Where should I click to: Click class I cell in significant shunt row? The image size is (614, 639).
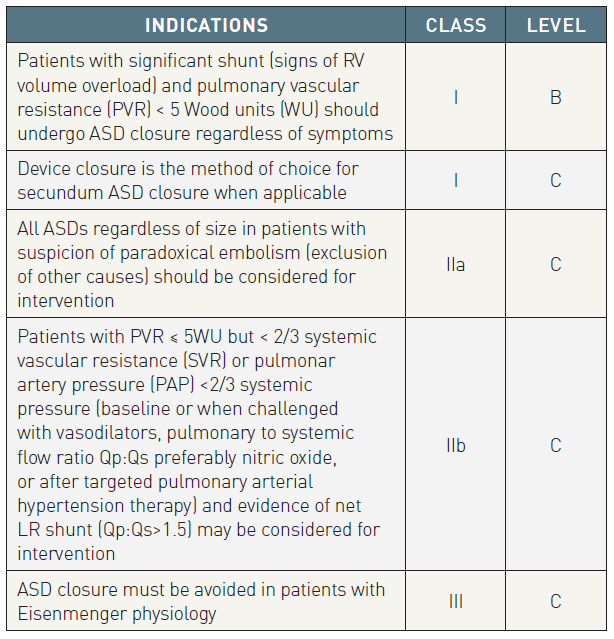pos(456,97)
